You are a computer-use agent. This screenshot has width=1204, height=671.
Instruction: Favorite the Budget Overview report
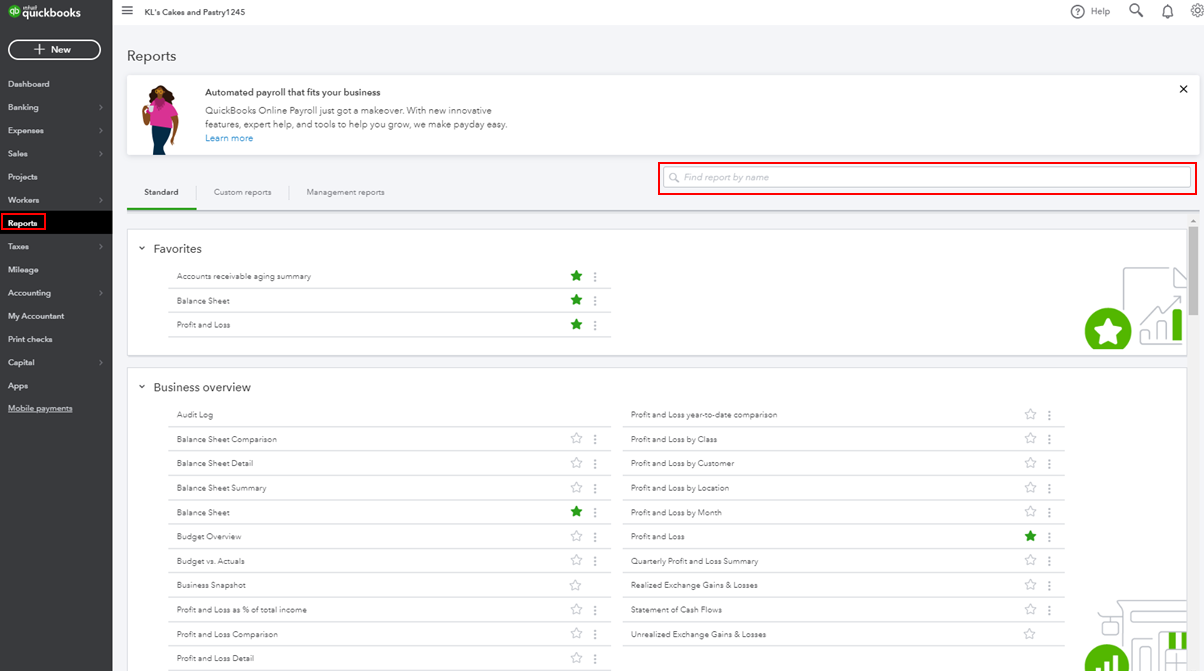point(576,536)
